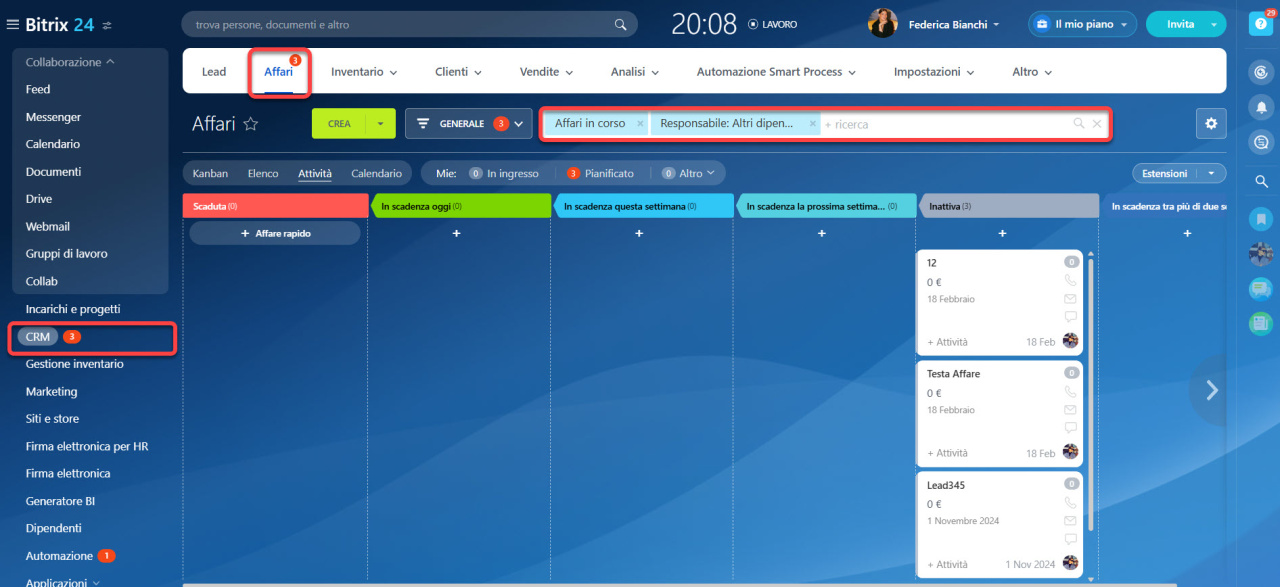Toggle the 'Pianificato' counter filter
Viewport: 1280px width, 587px height.
[x=600, y=173]
